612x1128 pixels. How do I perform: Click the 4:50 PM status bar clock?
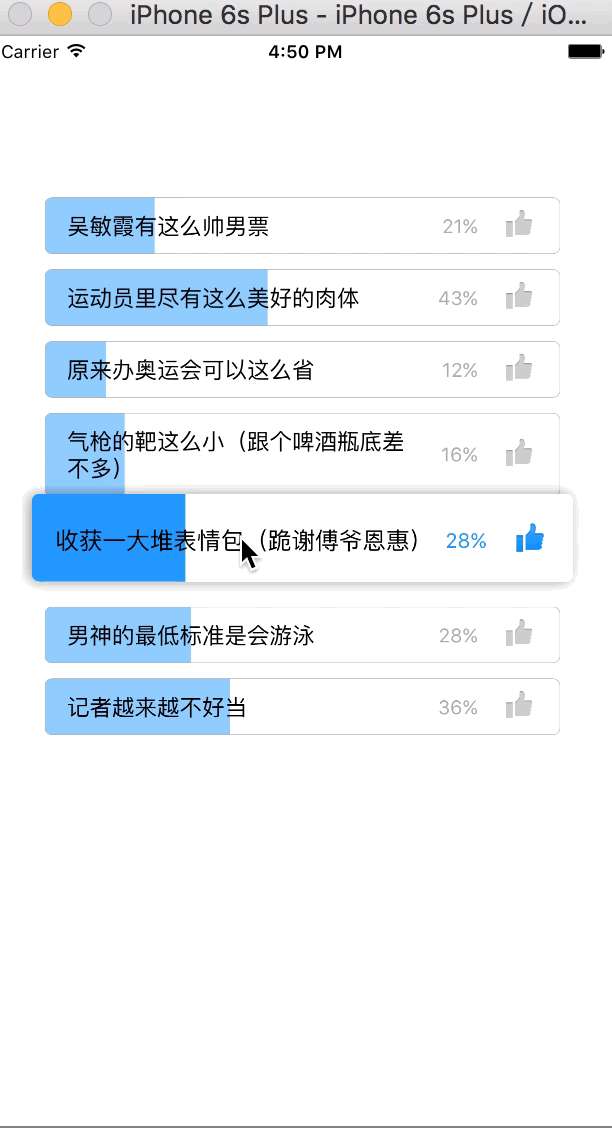pyautogui.click(x=305, y=52)
